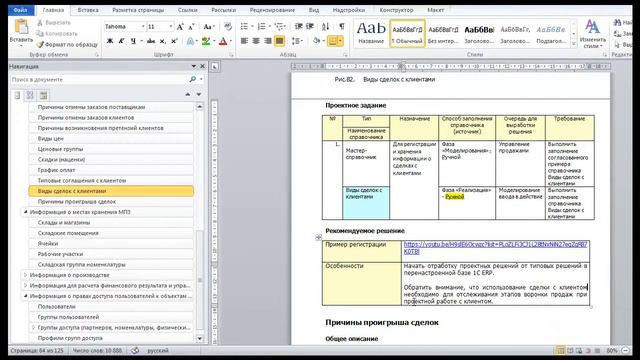Click the navigation search magnifier icon

193,79
